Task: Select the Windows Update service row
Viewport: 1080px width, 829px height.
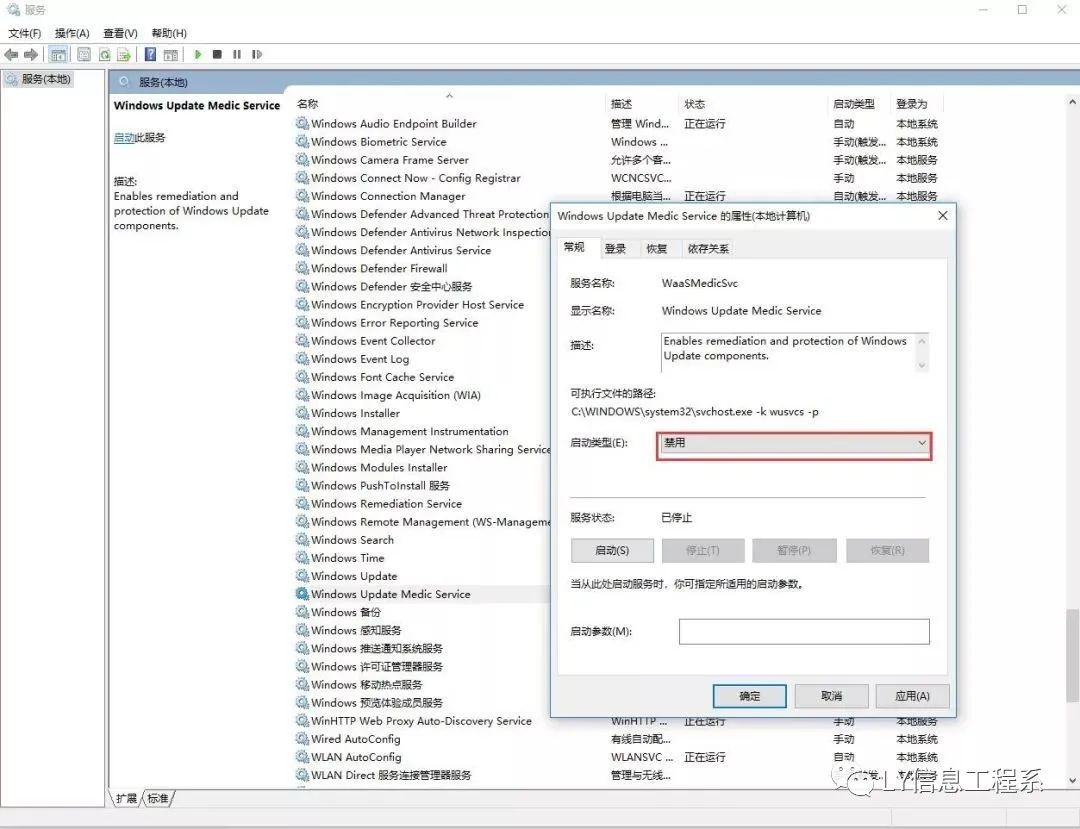Action: click(x=422, y=576)
